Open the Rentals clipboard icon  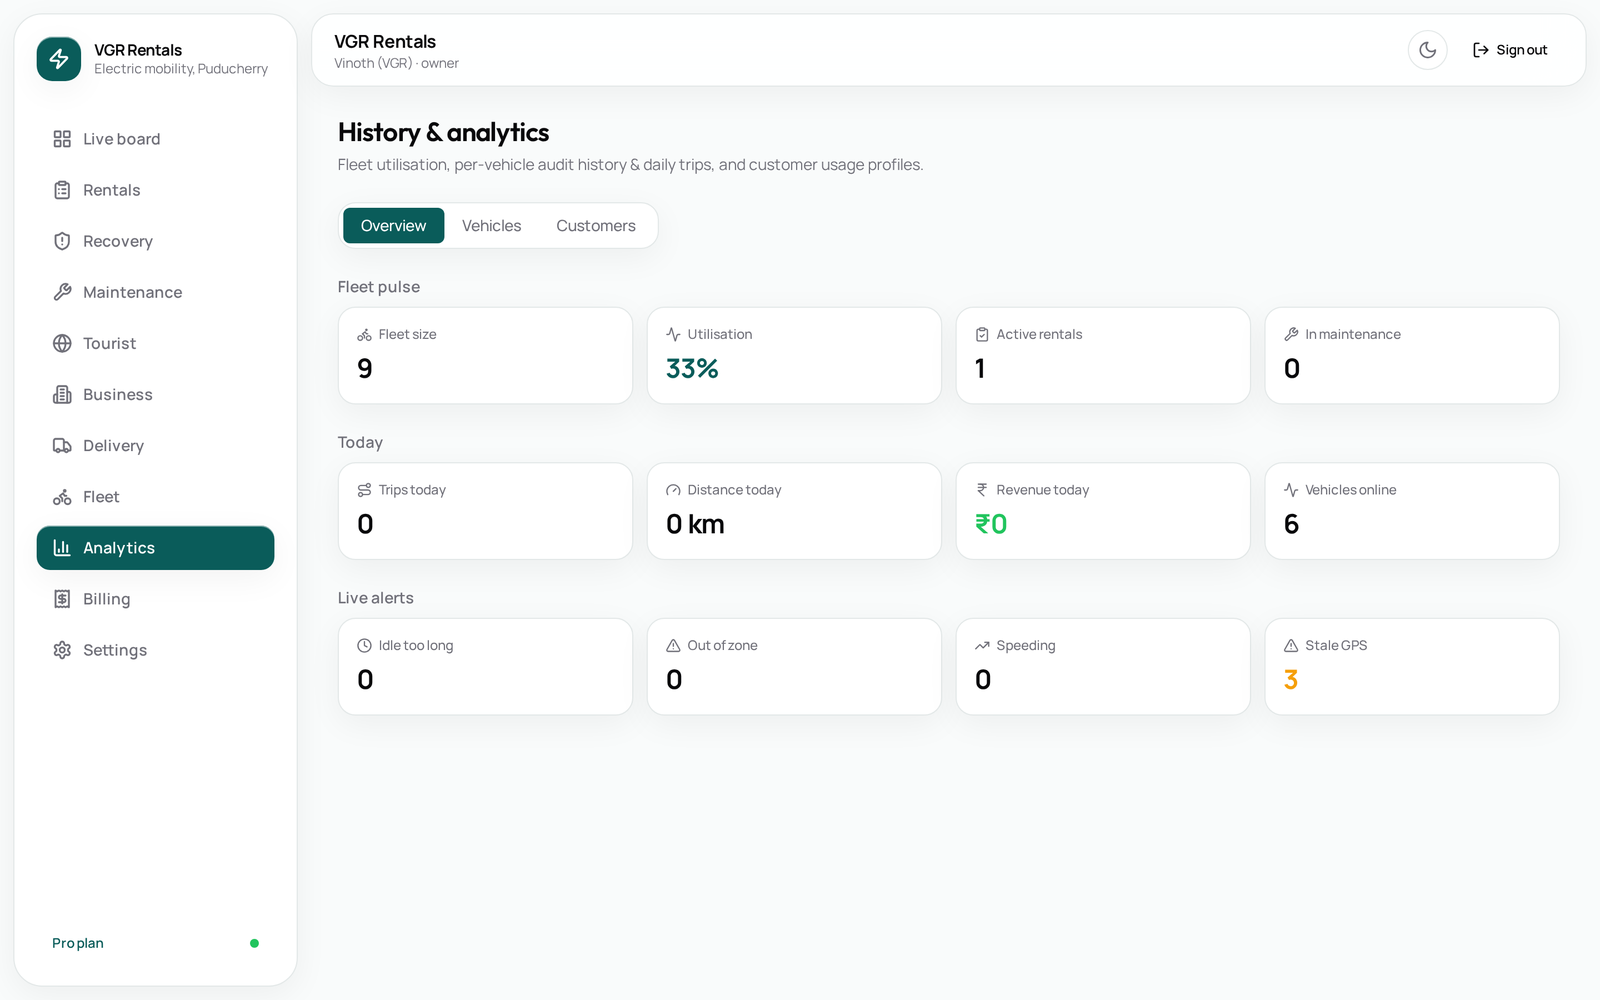62,190
